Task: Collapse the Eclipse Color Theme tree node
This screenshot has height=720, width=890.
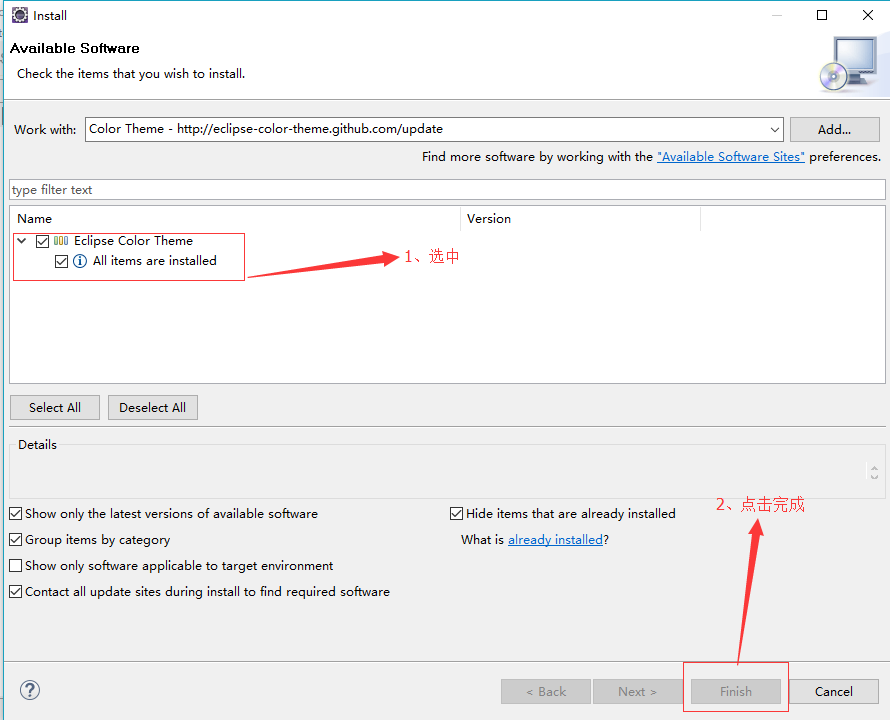Action: click(22, 241)
